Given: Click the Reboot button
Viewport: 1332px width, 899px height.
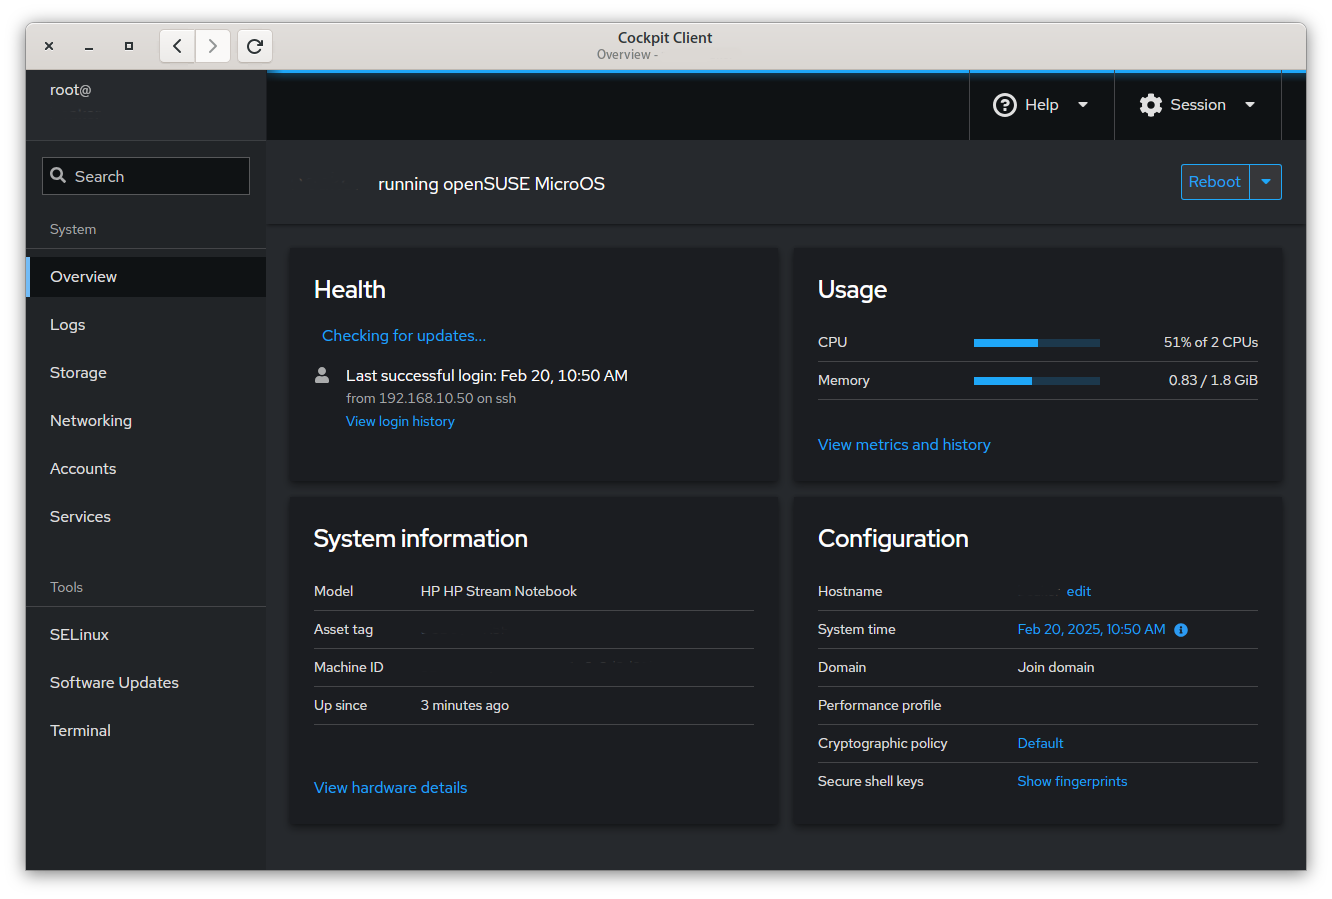Looking at the screenshot, I should (x=1214, y=182).
